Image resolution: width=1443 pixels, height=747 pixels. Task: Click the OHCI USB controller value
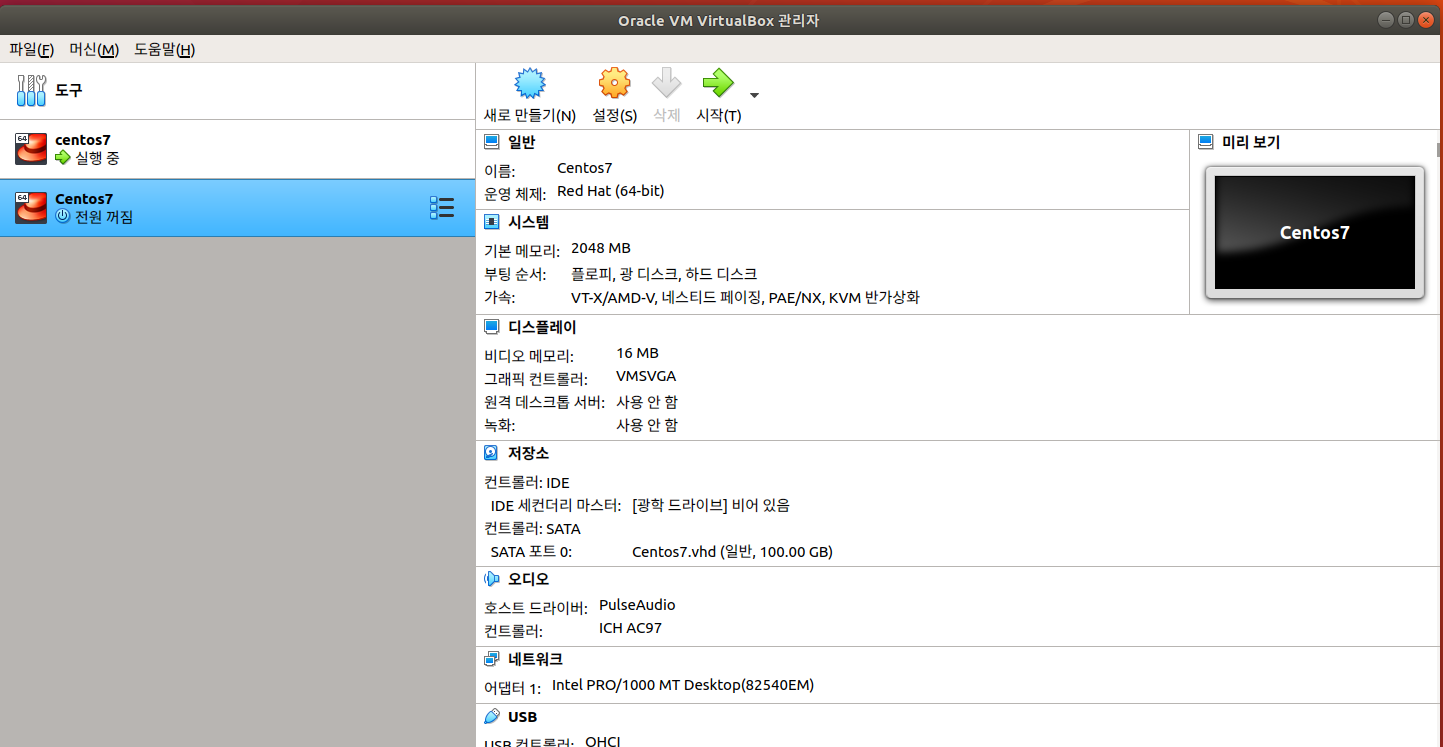603,742
